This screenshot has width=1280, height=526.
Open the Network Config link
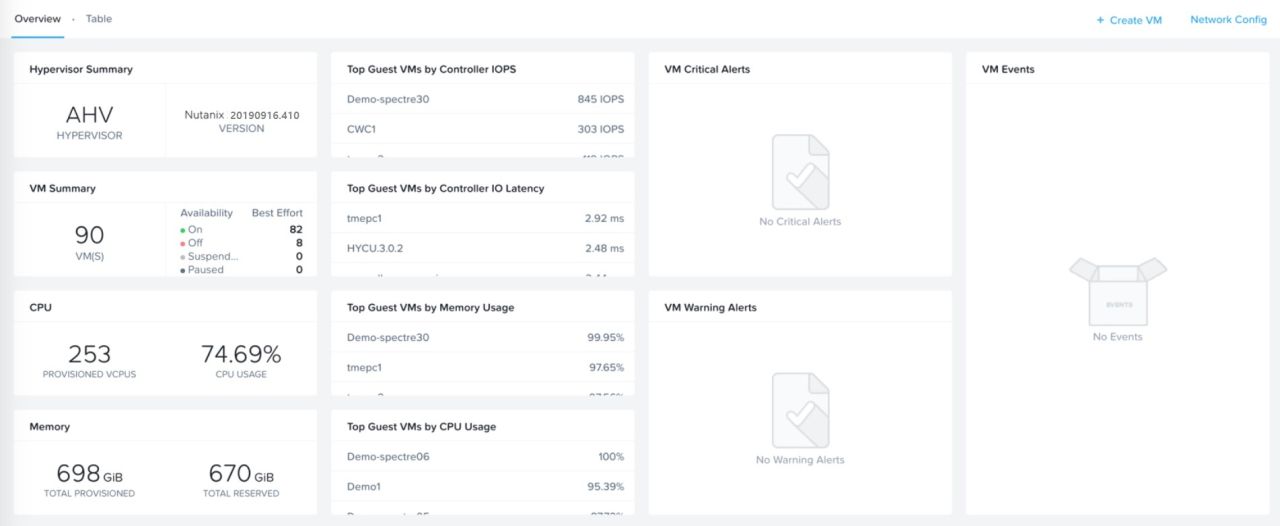pos(1228,20)
